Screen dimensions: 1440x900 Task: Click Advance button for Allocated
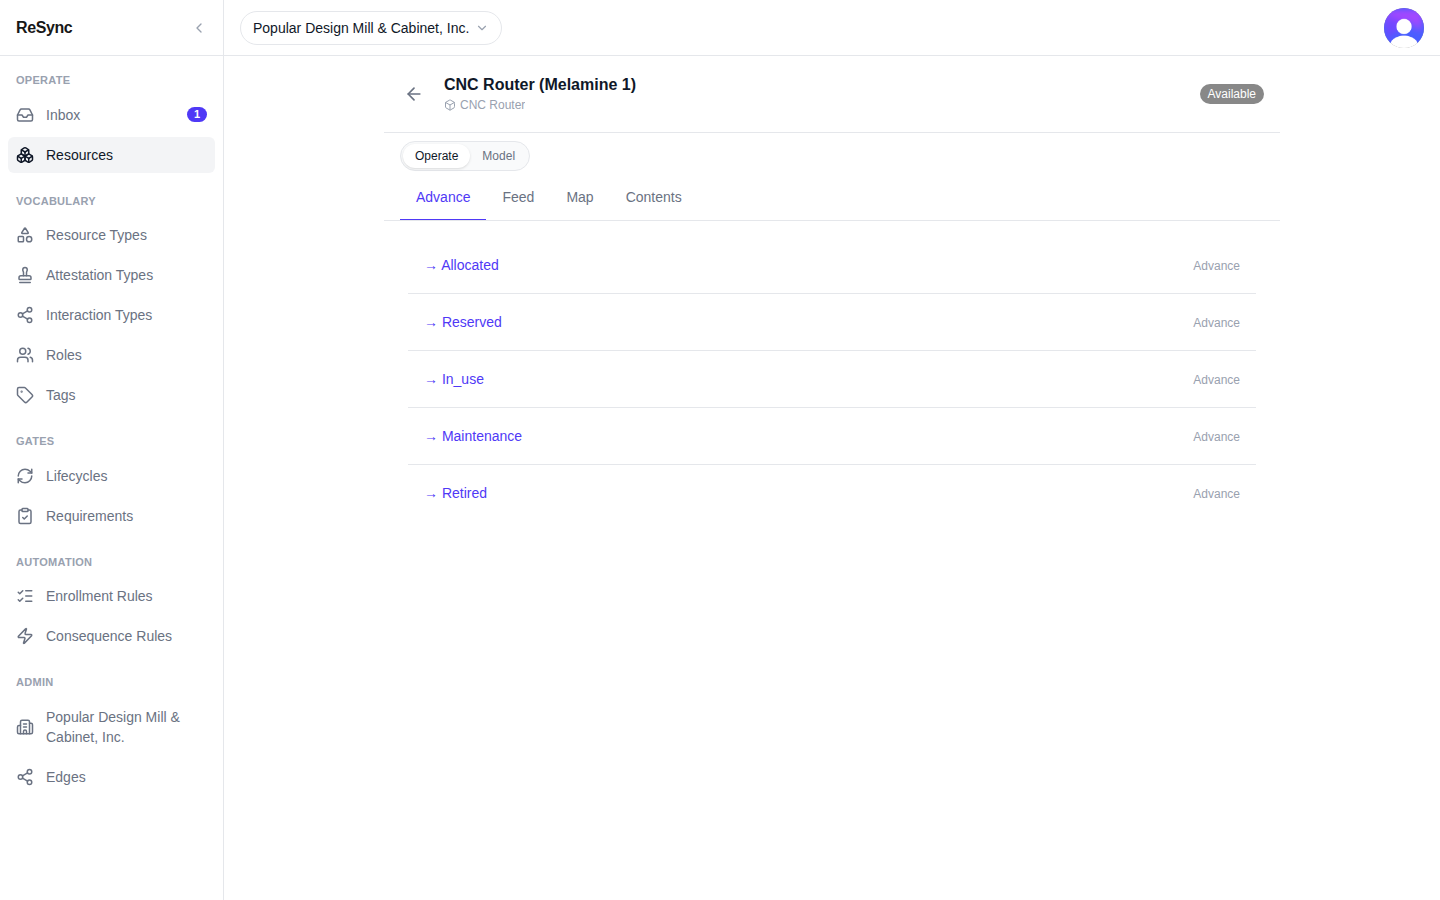point(1216,266)
